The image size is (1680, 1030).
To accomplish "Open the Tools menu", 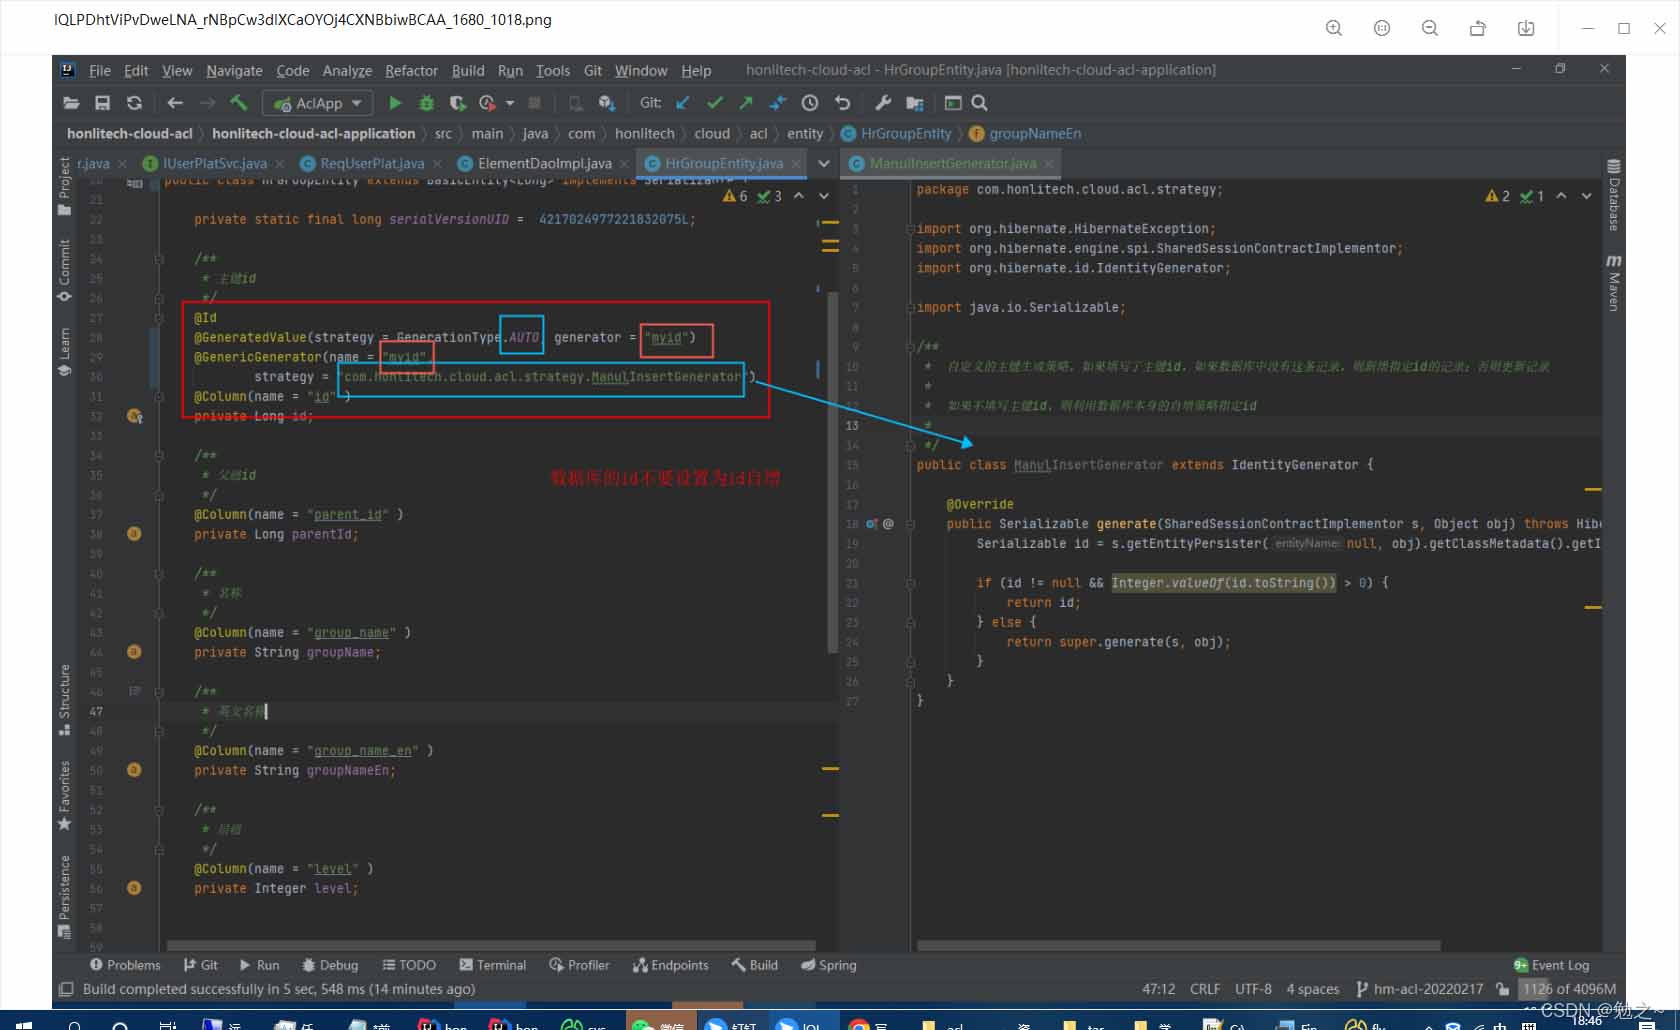I will tap(552, 71).
